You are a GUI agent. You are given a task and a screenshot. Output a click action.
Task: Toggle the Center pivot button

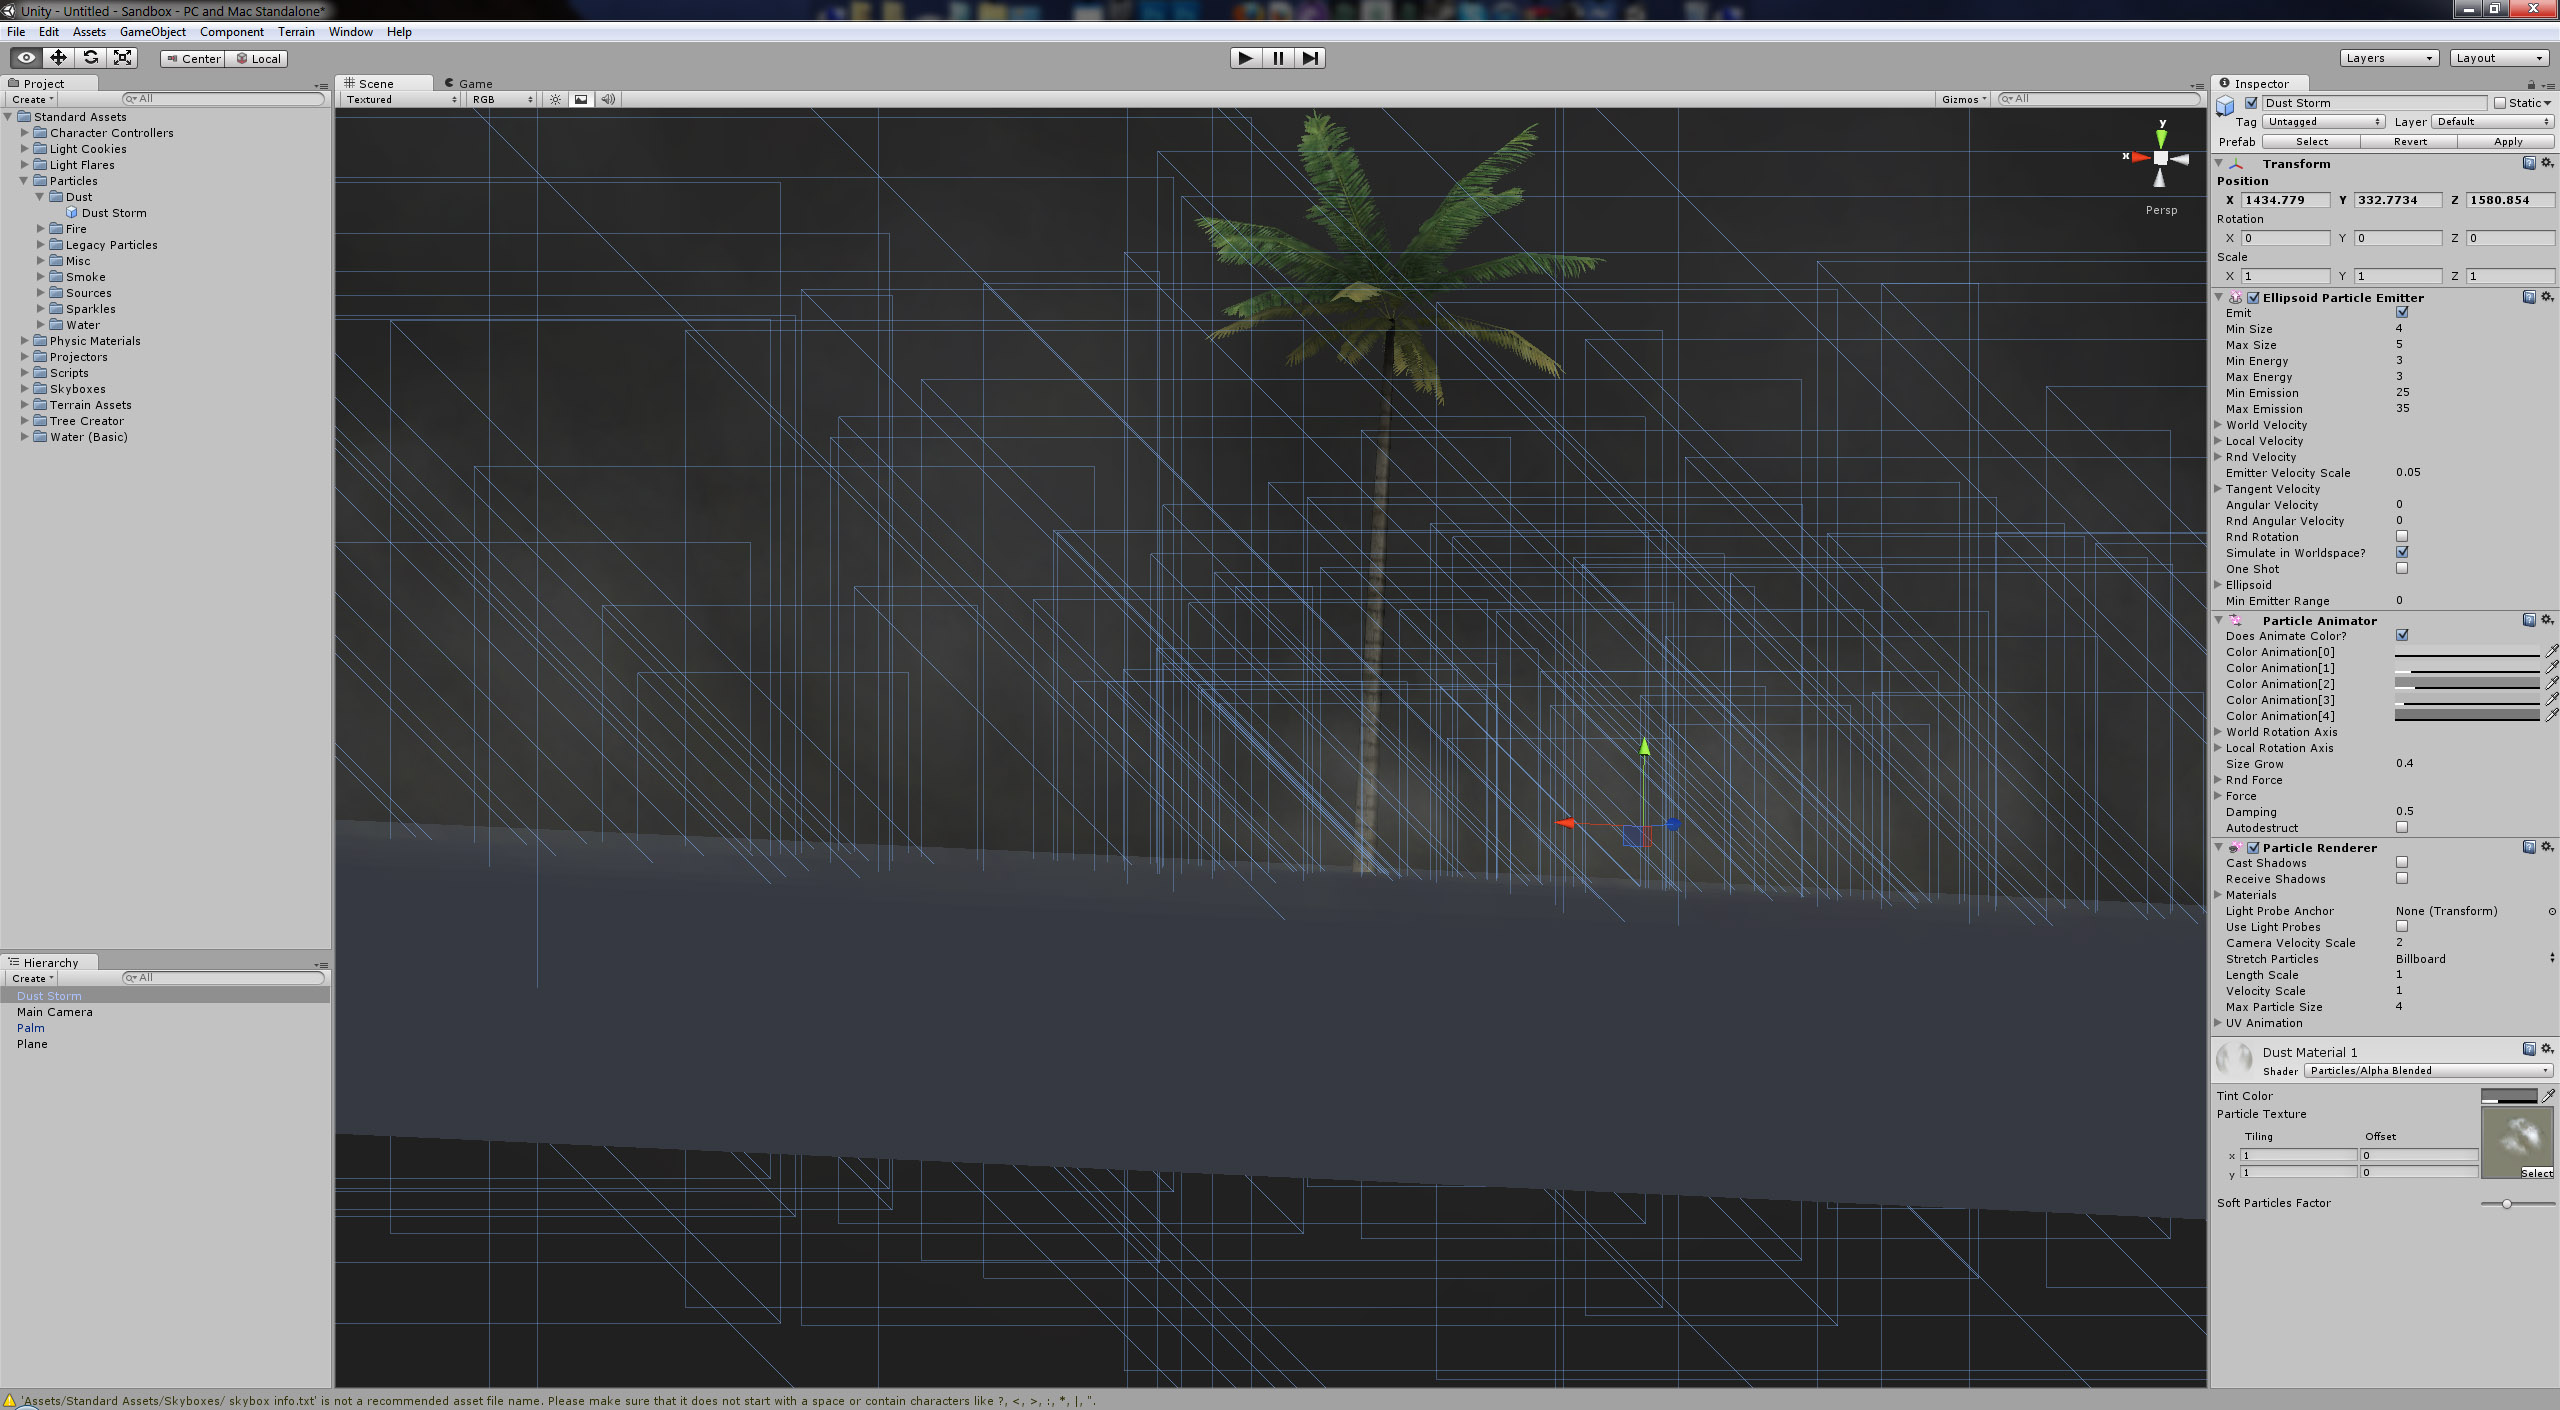(x=193, y=59)
